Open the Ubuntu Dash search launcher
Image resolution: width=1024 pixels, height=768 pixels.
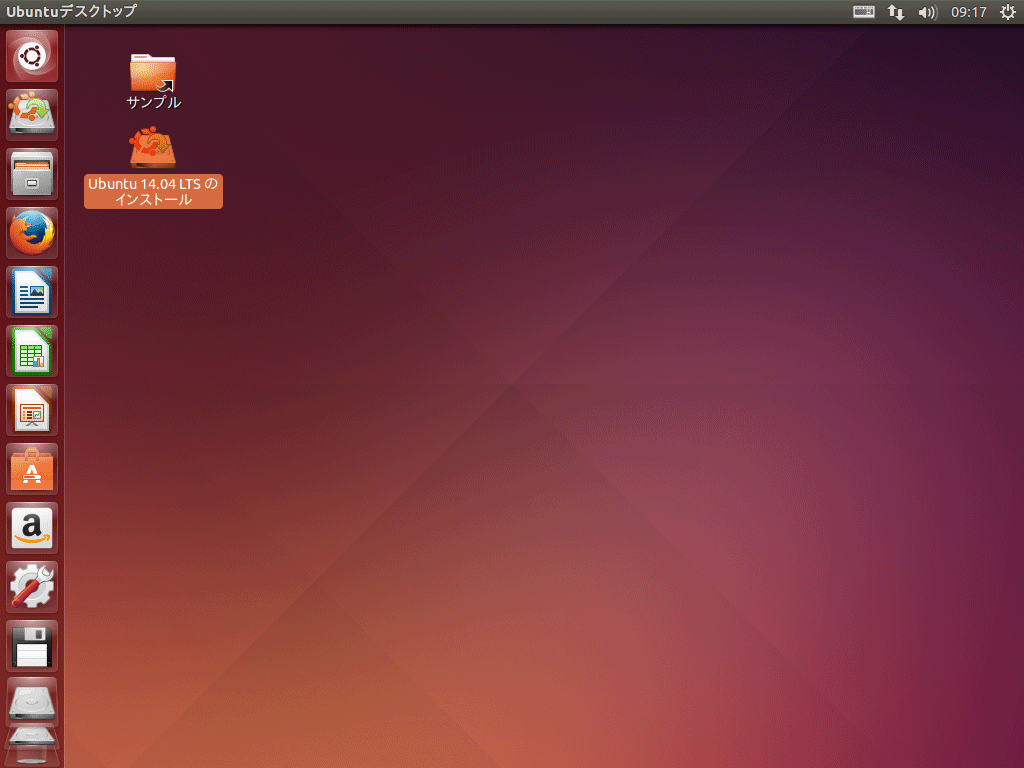coord(32,56)
